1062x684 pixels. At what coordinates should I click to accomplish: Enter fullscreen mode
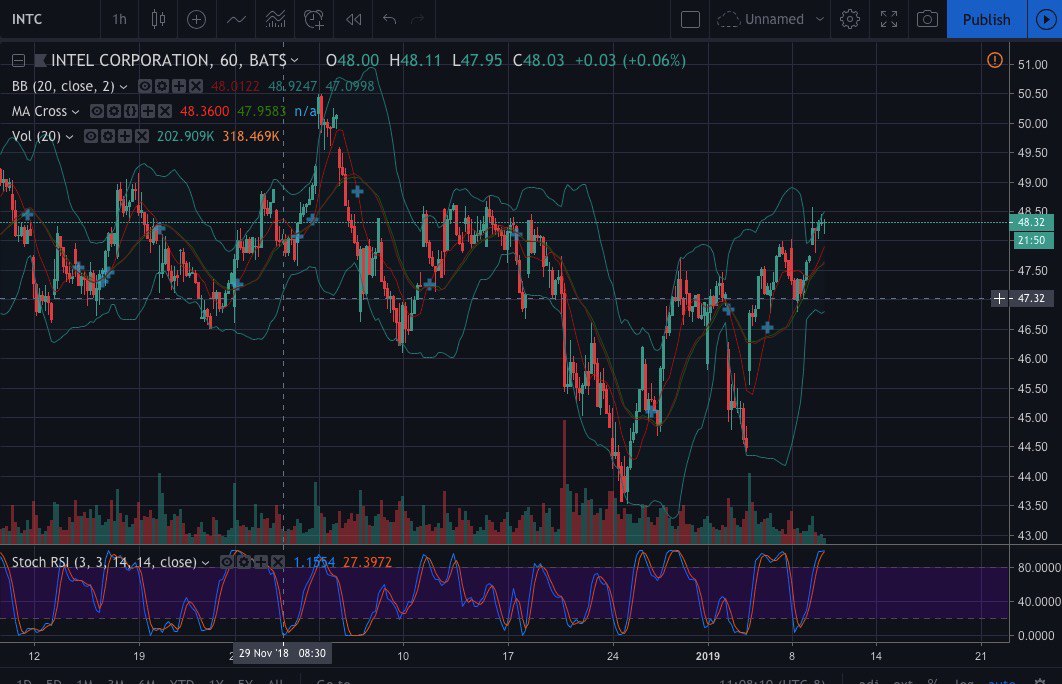888,19
